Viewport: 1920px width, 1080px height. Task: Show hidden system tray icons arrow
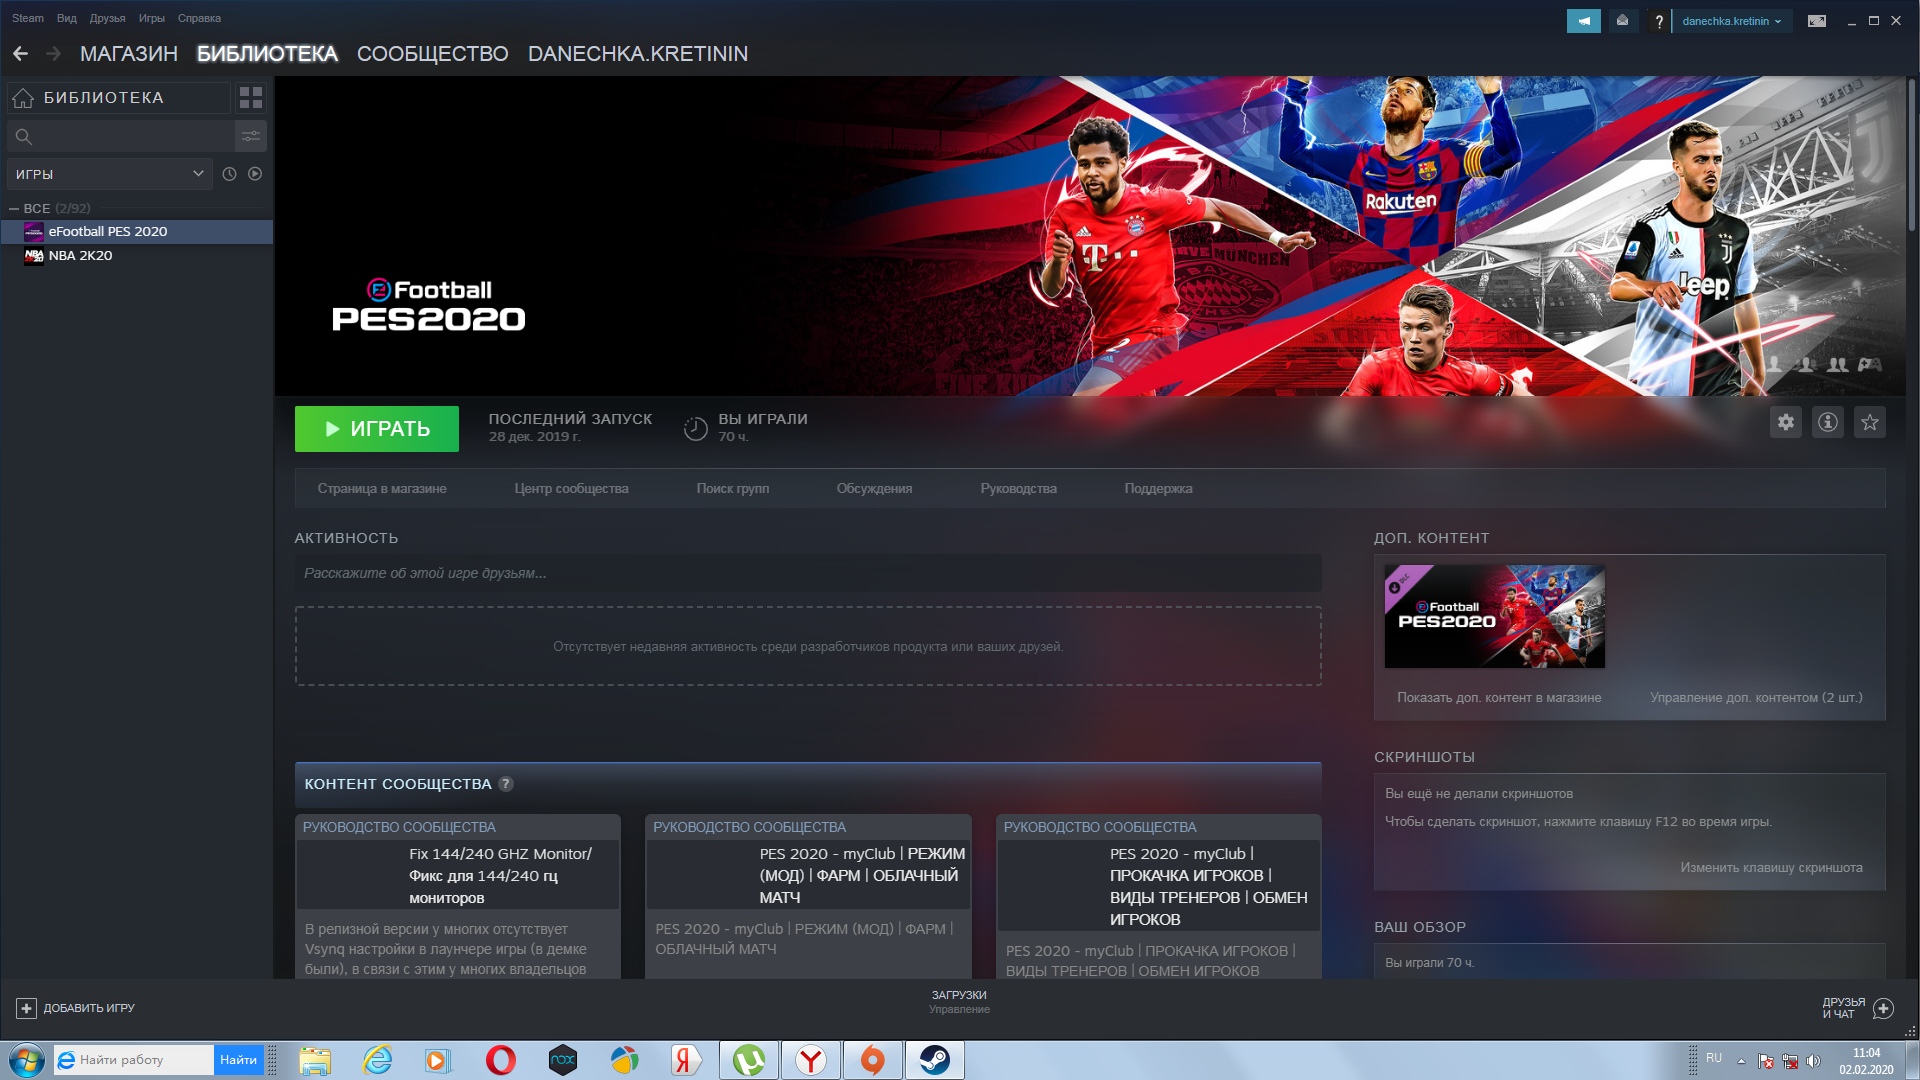1741,1061
